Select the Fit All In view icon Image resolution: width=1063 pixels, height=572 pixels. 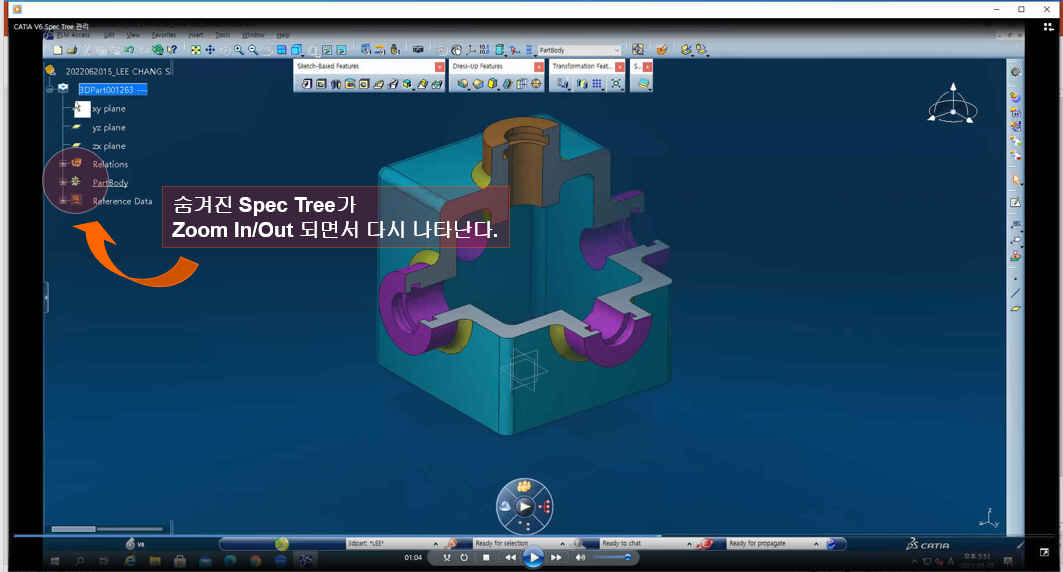pos(195,50)
